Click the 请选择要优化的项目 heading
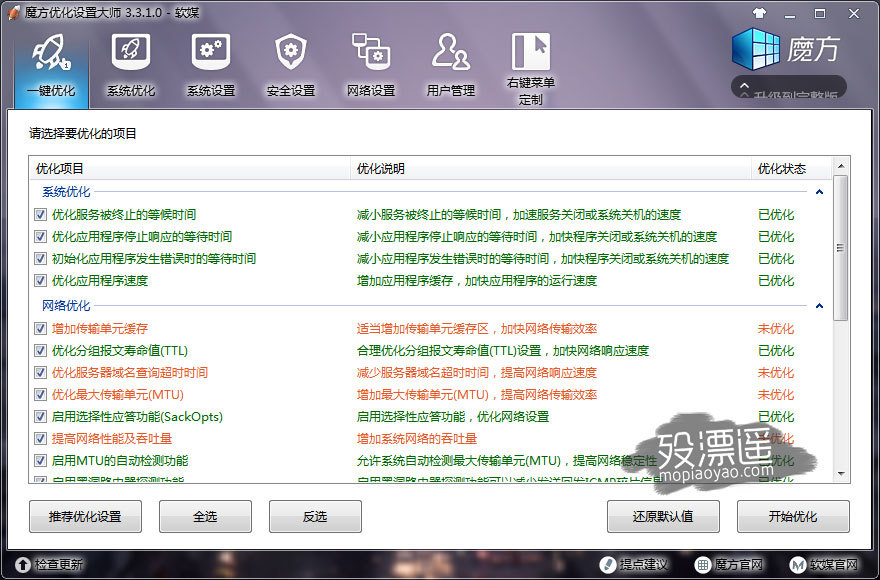 [x=83, y=134]
